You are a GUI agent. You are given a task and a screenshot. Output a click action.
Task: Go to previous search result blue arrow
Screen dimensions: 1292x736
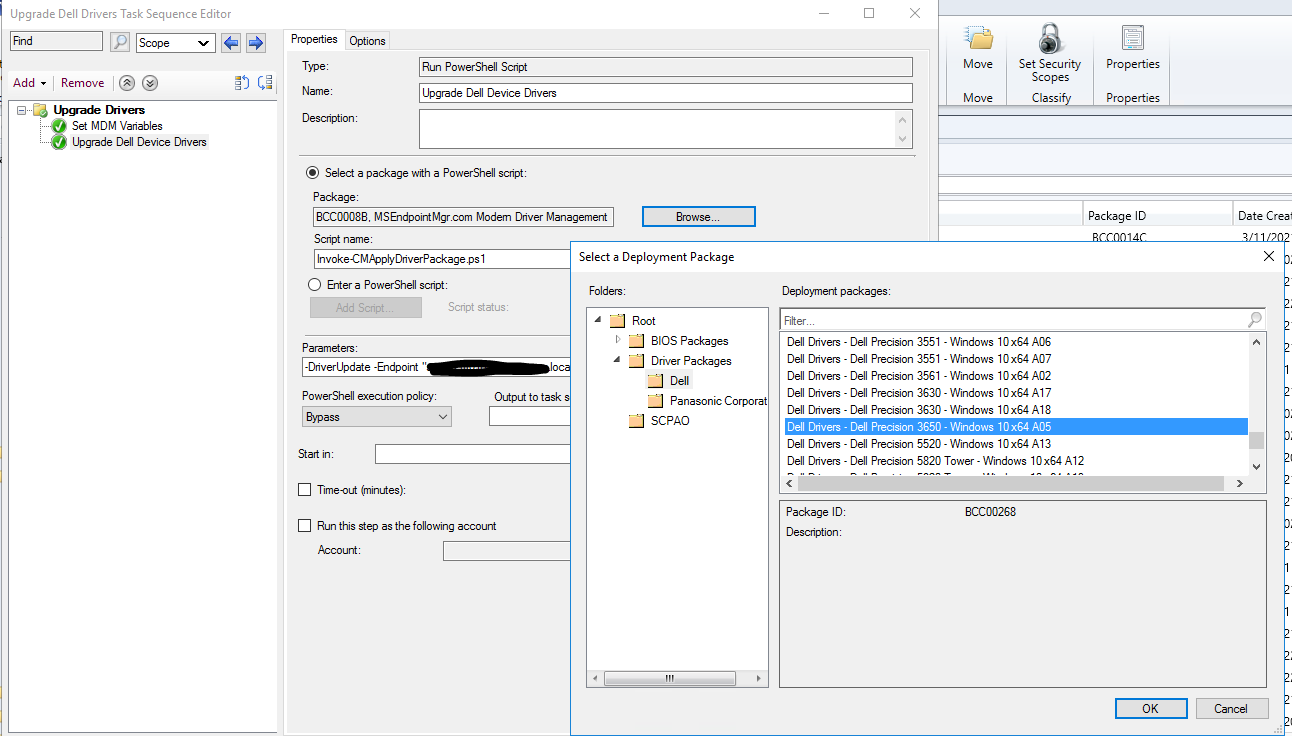click(231, 42)
